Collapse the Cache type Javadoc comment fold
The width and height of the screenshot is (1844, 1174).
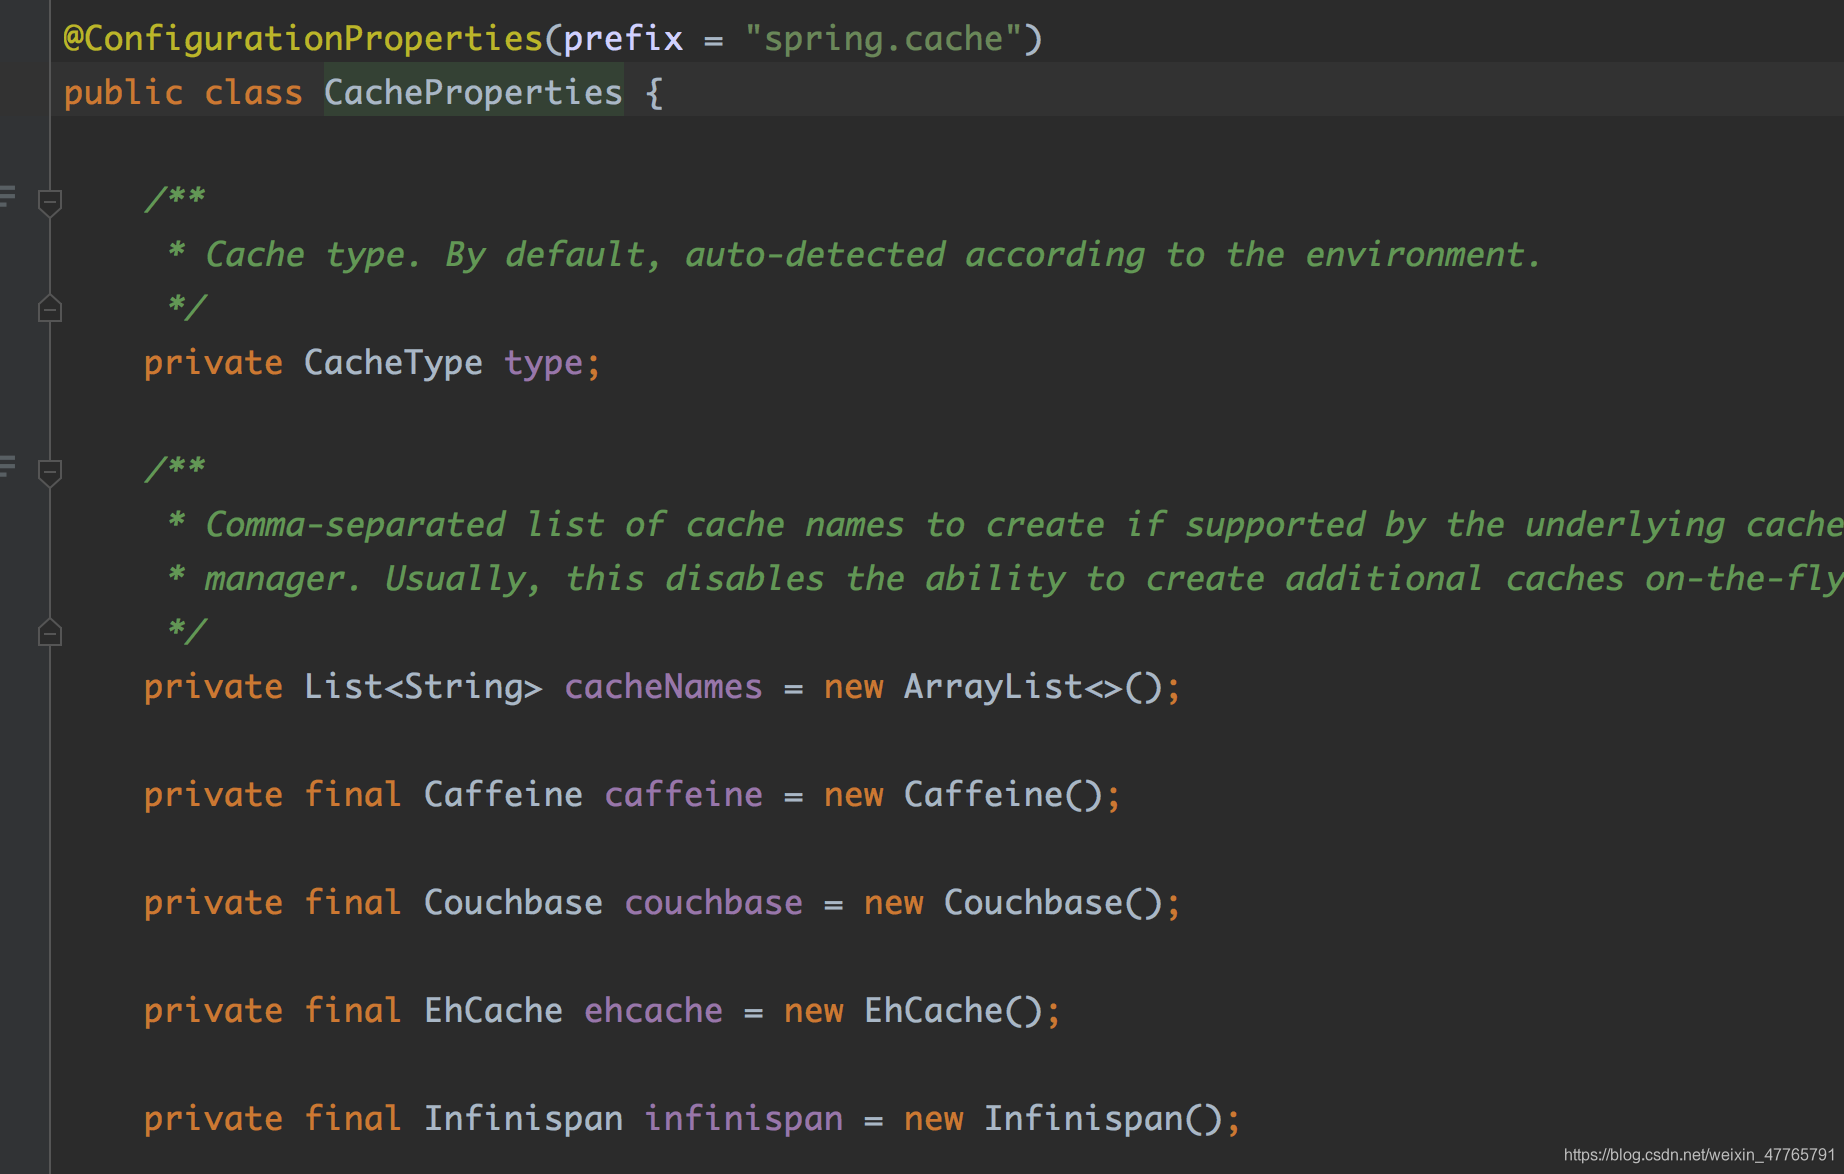[x=50, y=202]
